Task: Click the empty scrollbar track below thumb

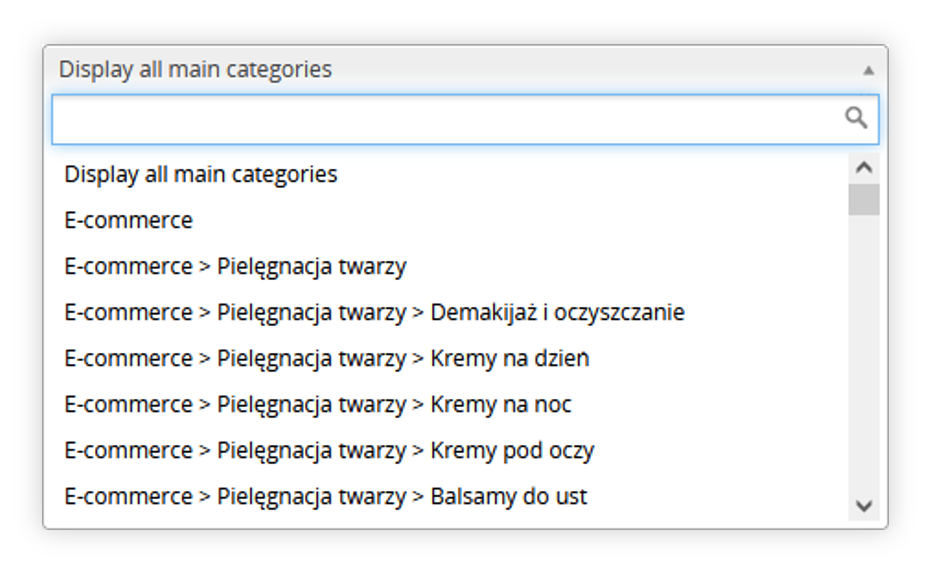Action: [863, 353]
